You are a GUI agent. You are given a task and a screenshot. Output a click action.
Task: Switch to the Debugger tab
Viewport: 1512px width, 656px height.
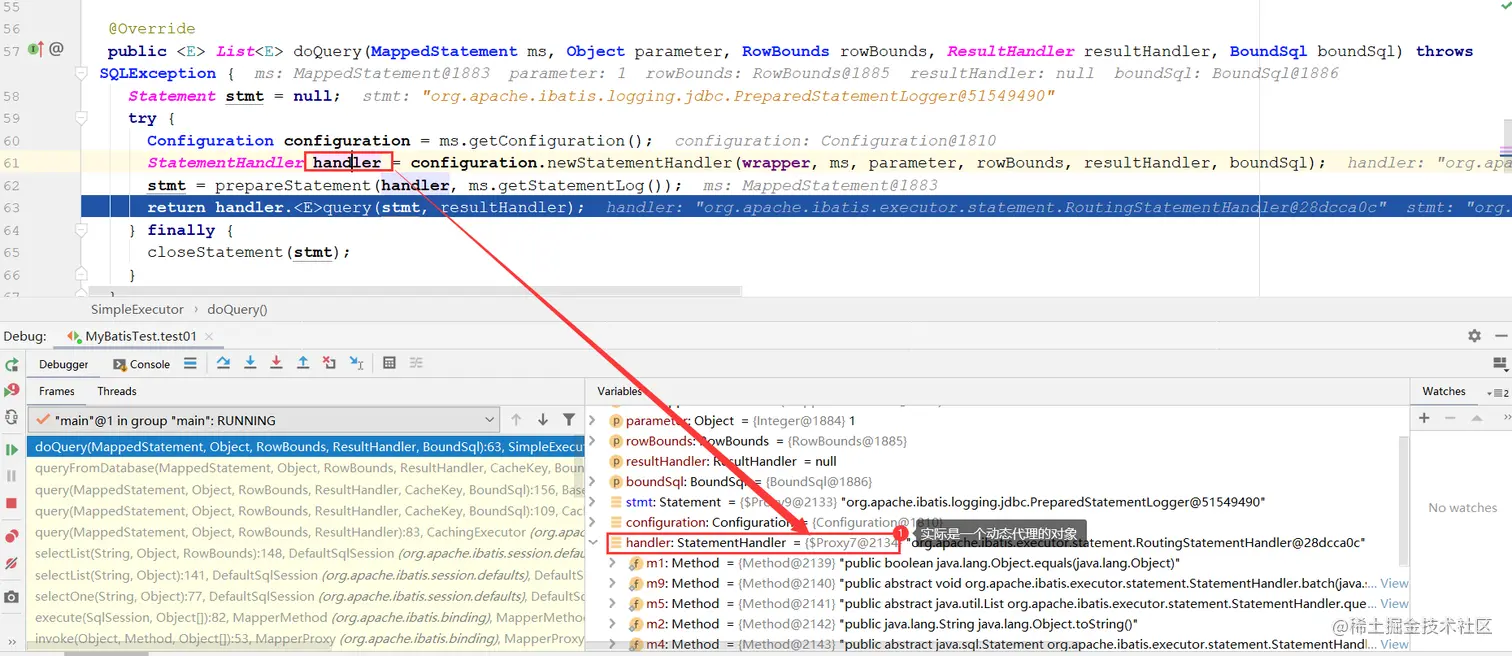tap(64, 365)
